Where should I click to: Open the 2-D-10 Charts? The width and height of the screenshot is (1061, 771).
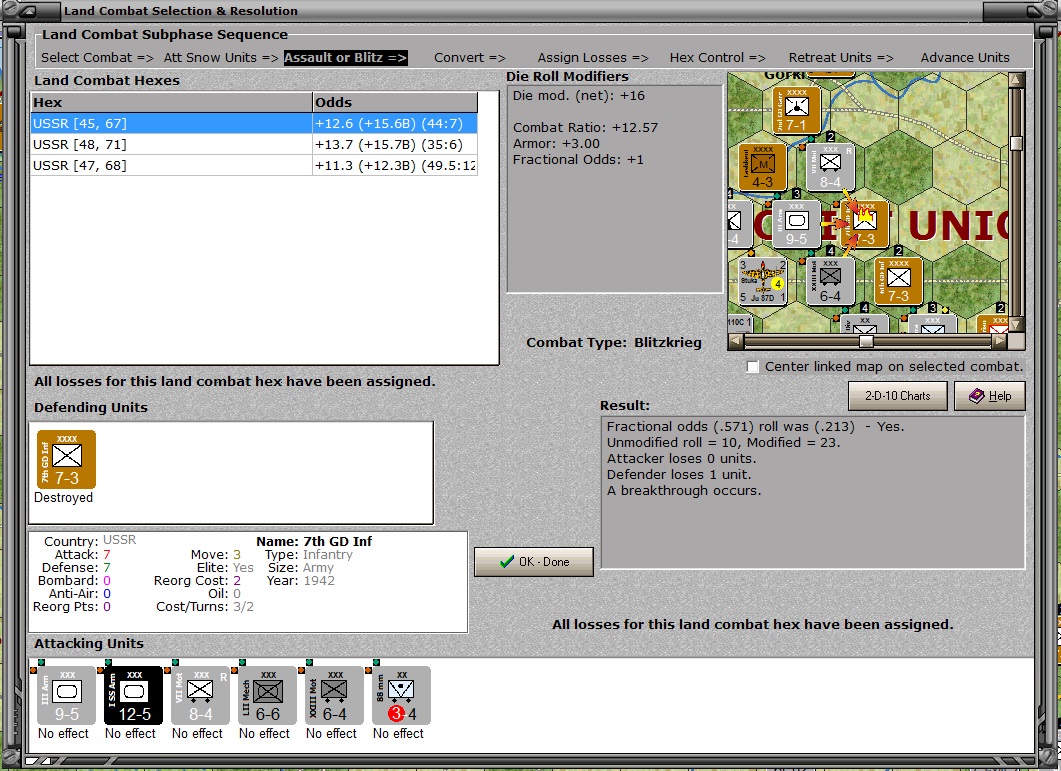tap(897, 396)
